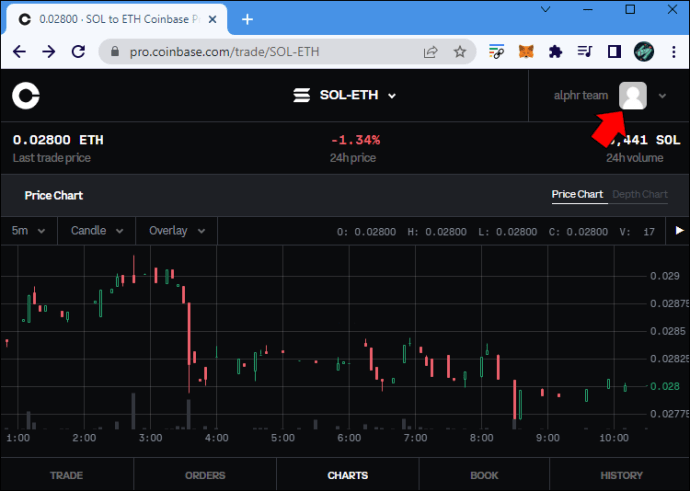Click the address bar URL

coord(224,52)
